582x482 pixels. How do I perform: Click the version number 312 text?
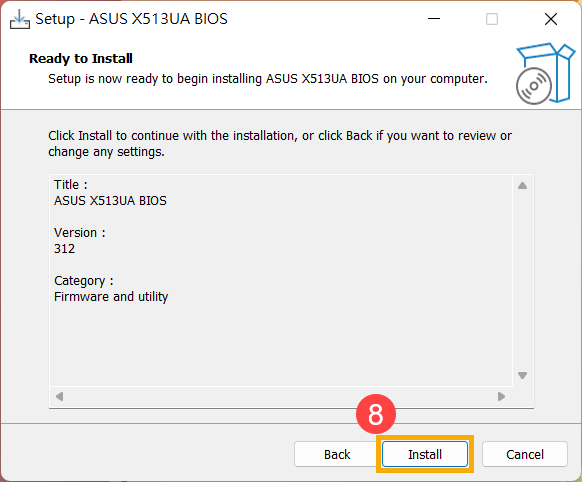click(65, 249)
